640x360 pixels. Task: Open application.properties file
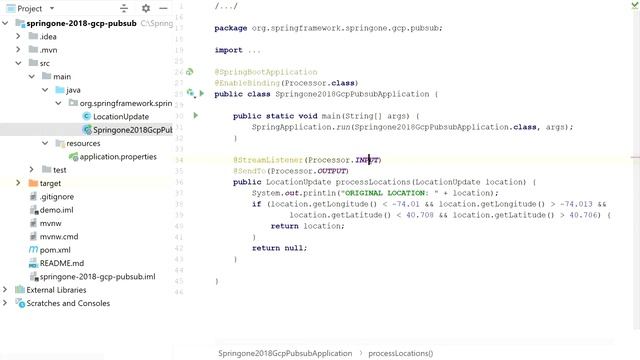coord(118,157)
